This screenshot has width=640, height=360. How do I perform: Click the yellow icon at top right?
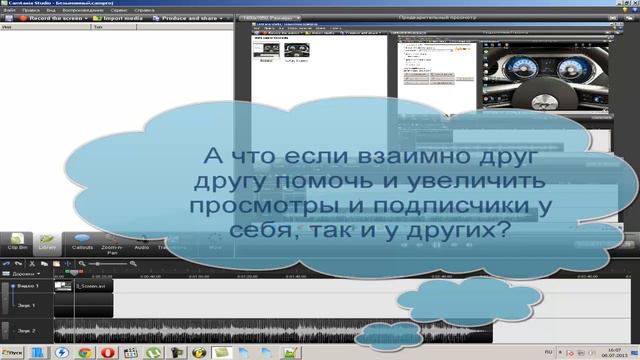625,10
